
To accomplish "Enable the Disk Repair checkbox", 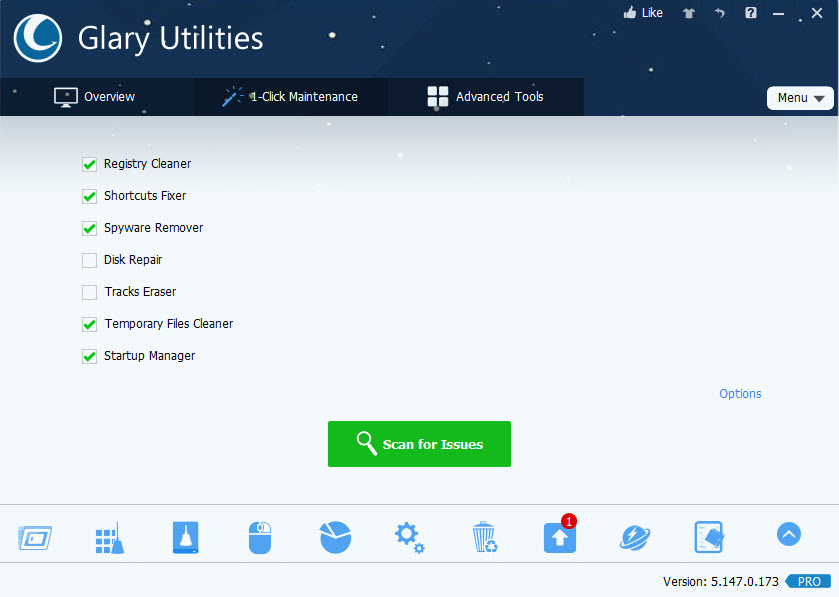I will [89, 261].
